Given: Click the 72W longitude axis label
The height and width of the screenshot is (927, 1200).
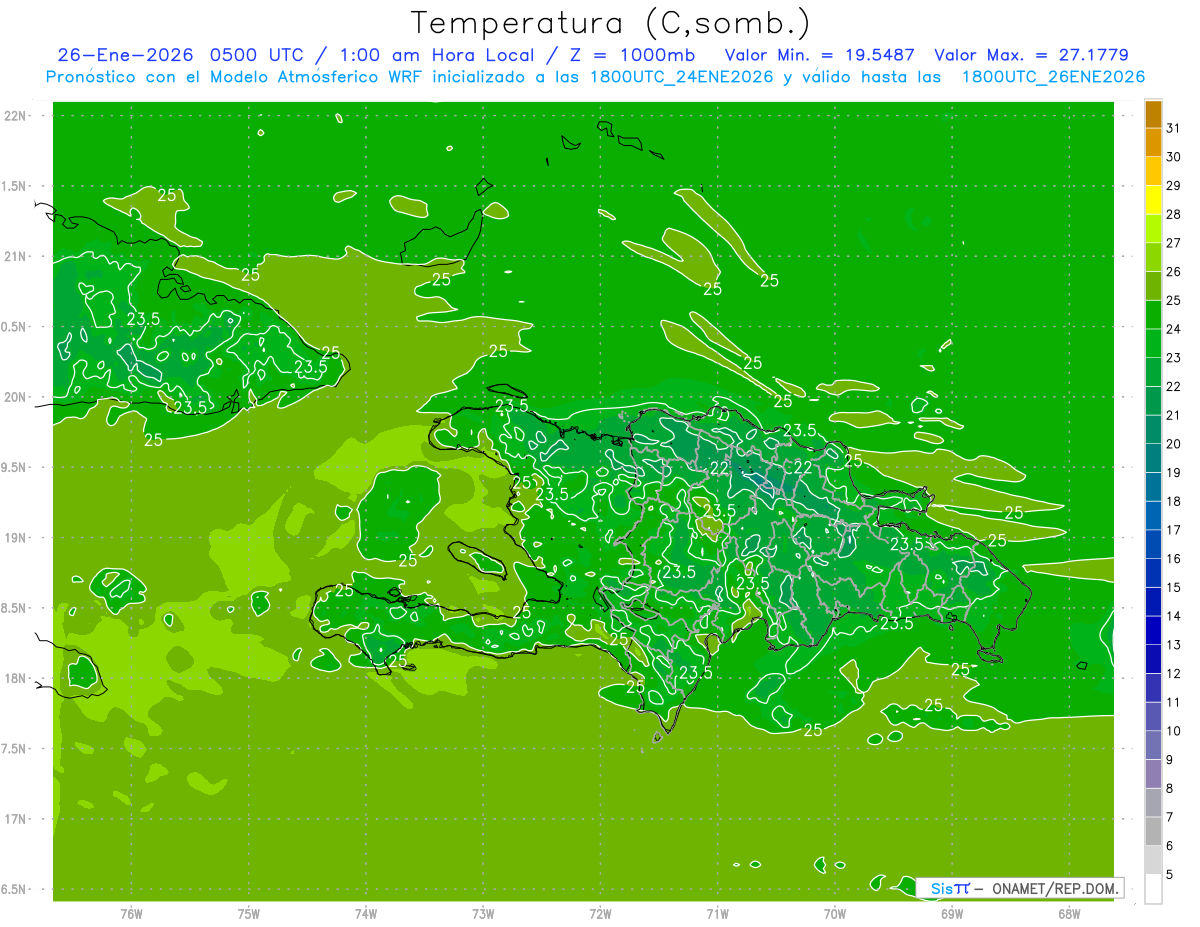Looking at the screenshot, I should click(x=600, y=913).
